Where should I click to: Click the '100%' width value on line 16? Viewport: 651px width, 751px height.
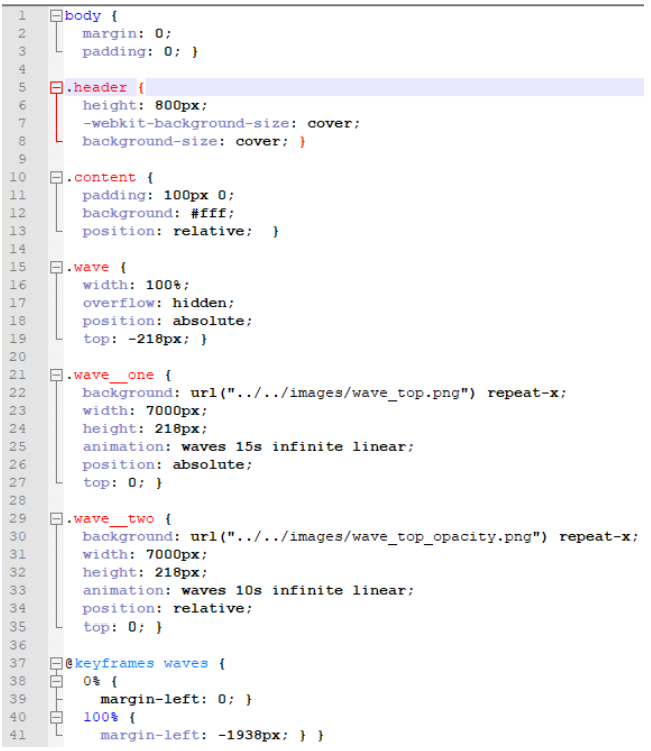pyautogui.click(x=164, y=285)
